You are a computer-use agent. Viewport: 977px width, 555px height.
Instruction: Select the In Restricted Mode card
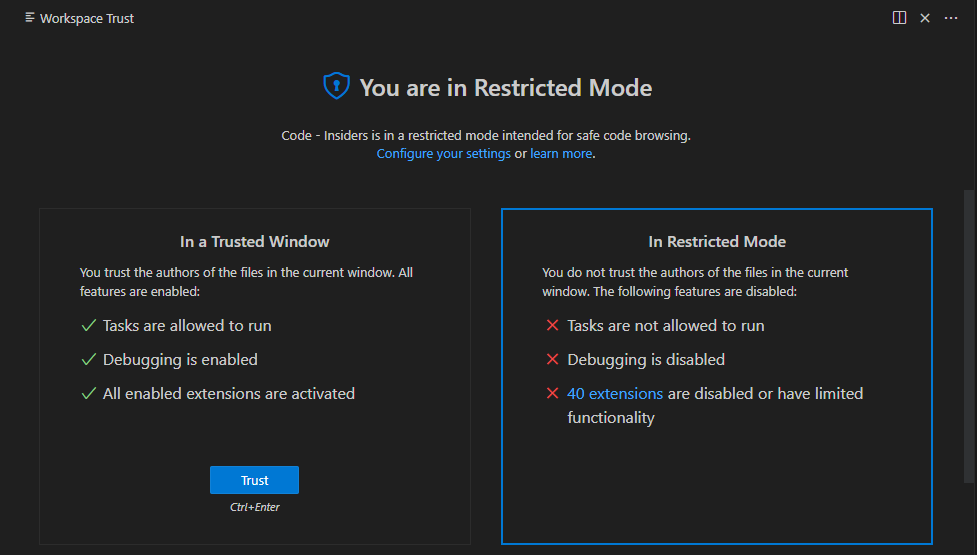716,480
